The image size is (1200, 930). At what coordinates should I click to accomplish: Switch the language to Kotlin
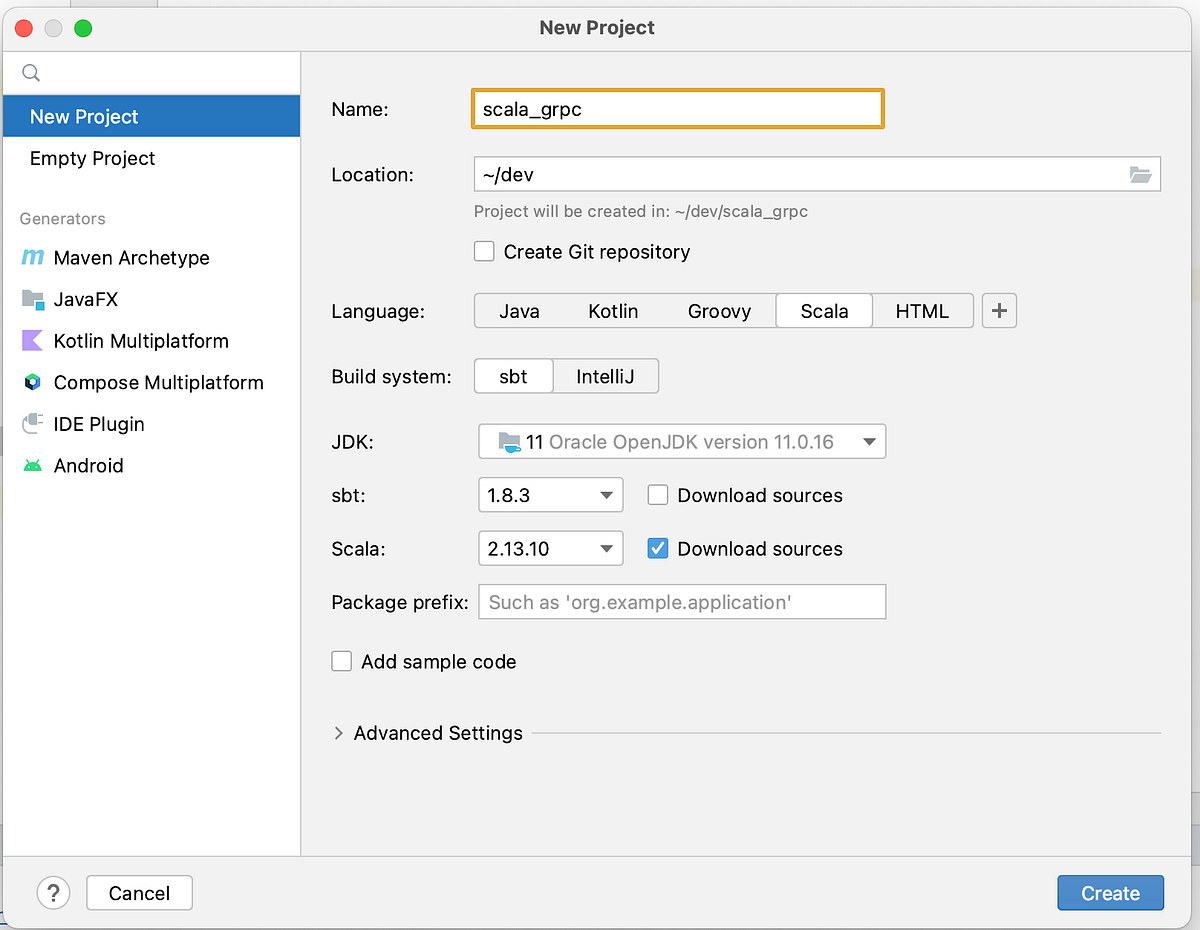613,311
